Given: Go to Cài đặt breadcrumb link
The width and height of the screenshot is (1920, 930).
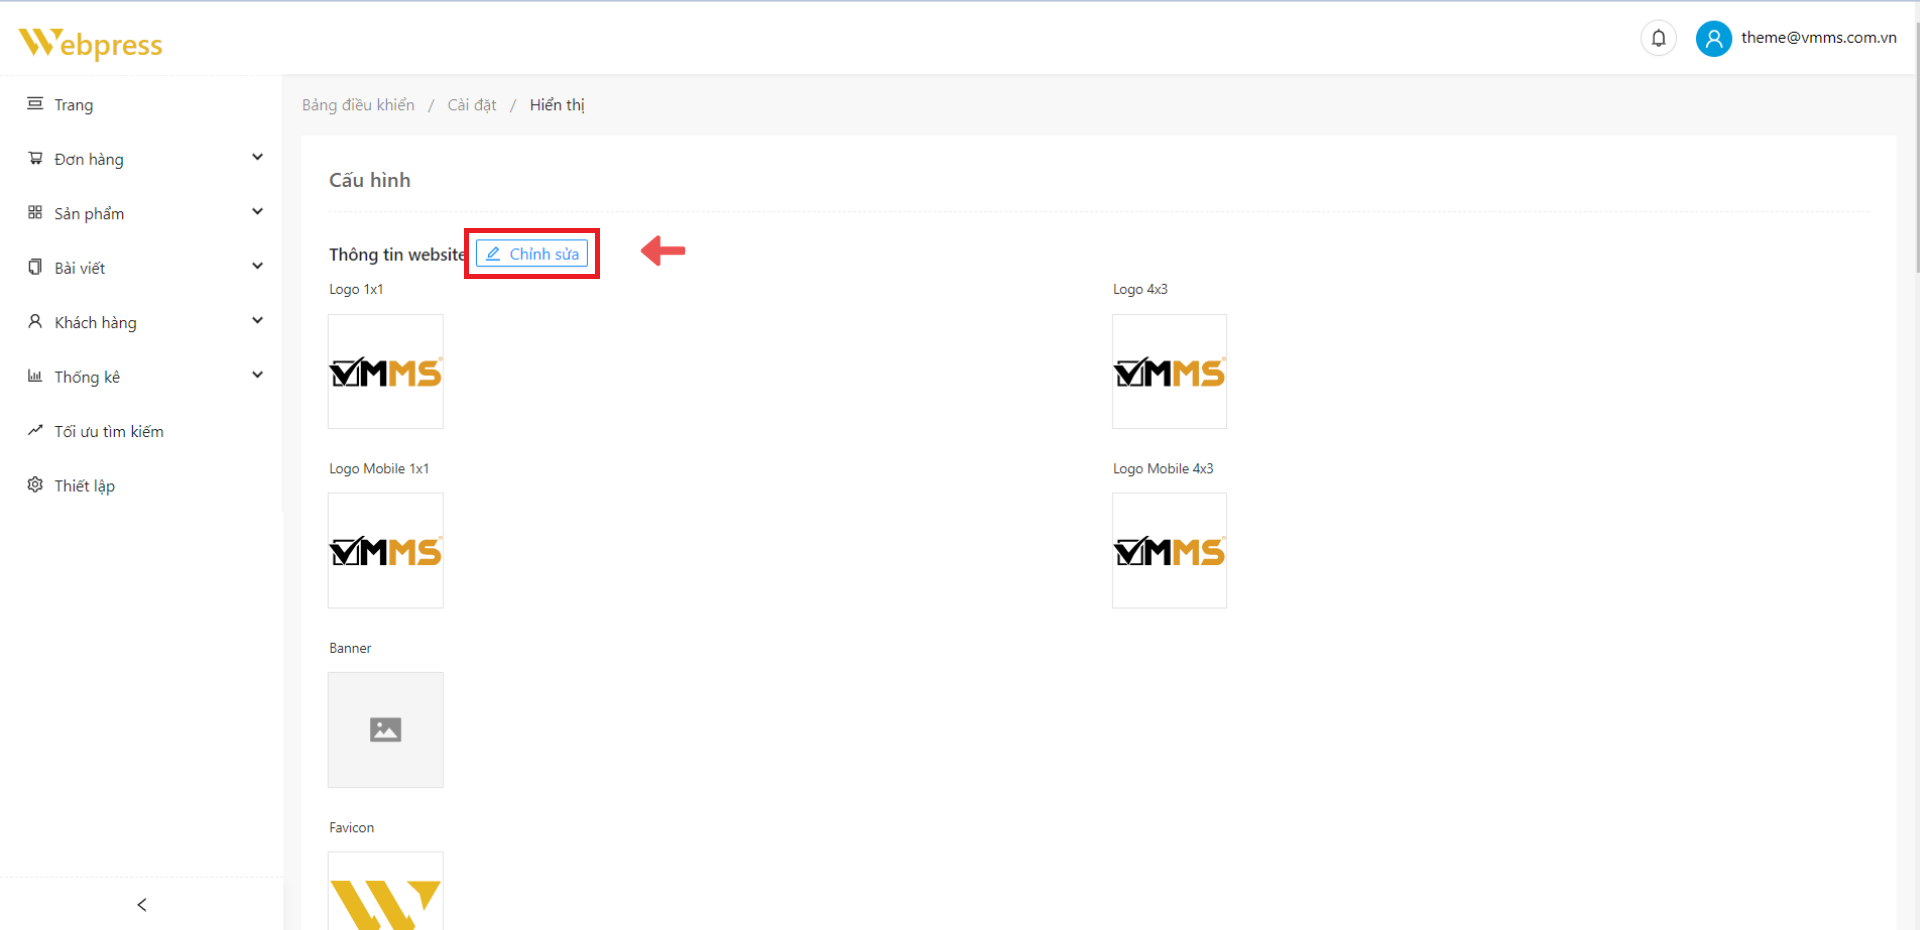Looking at the screenshot, I should click(471, 105).
